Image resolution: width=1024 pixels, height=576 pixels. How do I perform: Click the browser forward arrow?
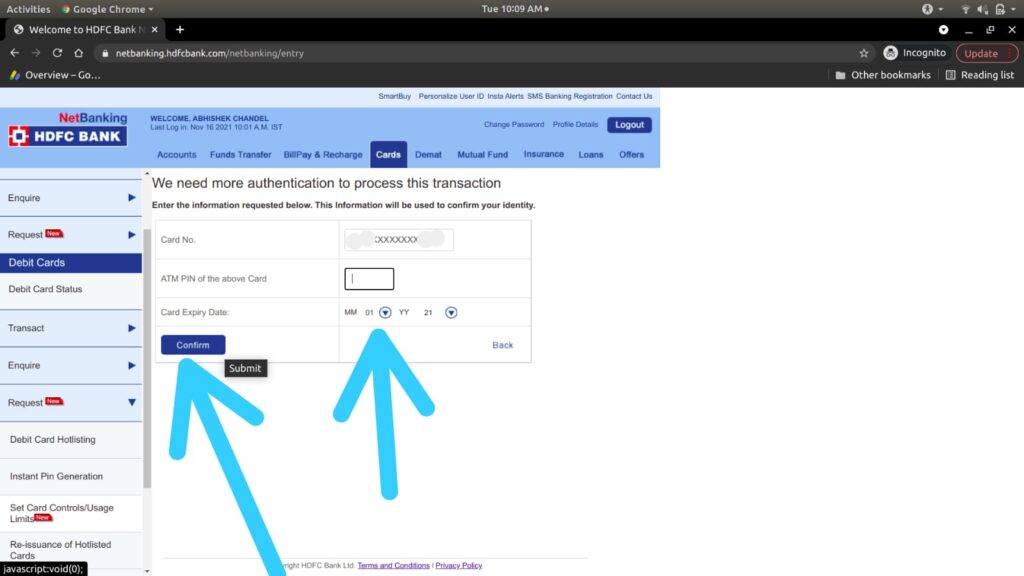pyautogui.click(x=36, y=53)
